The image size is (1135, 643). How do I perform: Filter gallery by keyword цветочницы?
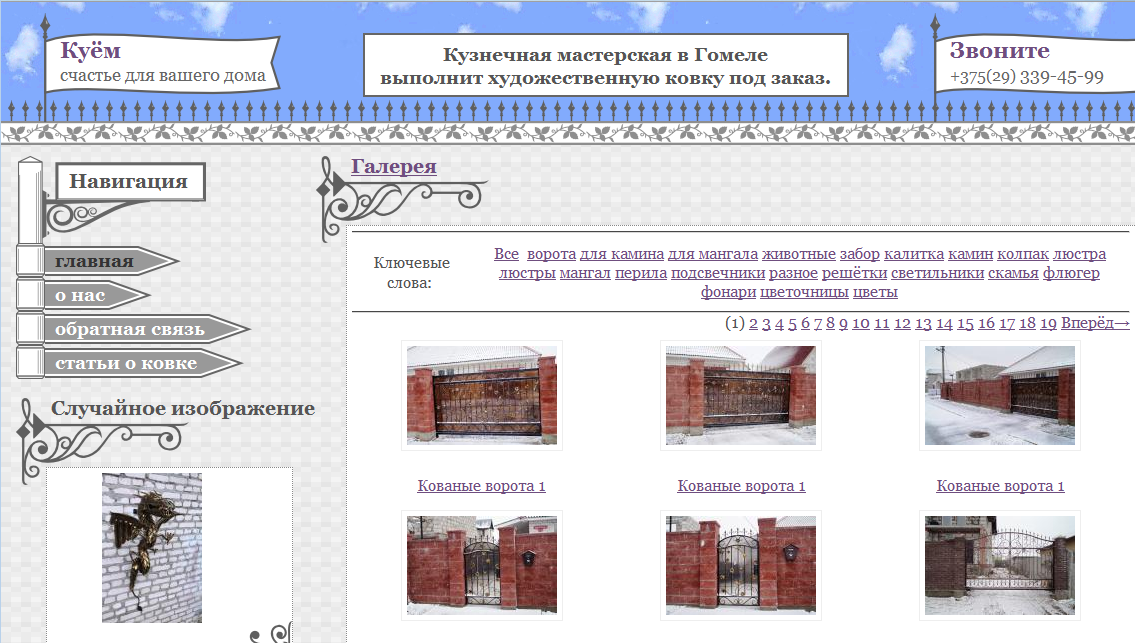pos(804,292)
